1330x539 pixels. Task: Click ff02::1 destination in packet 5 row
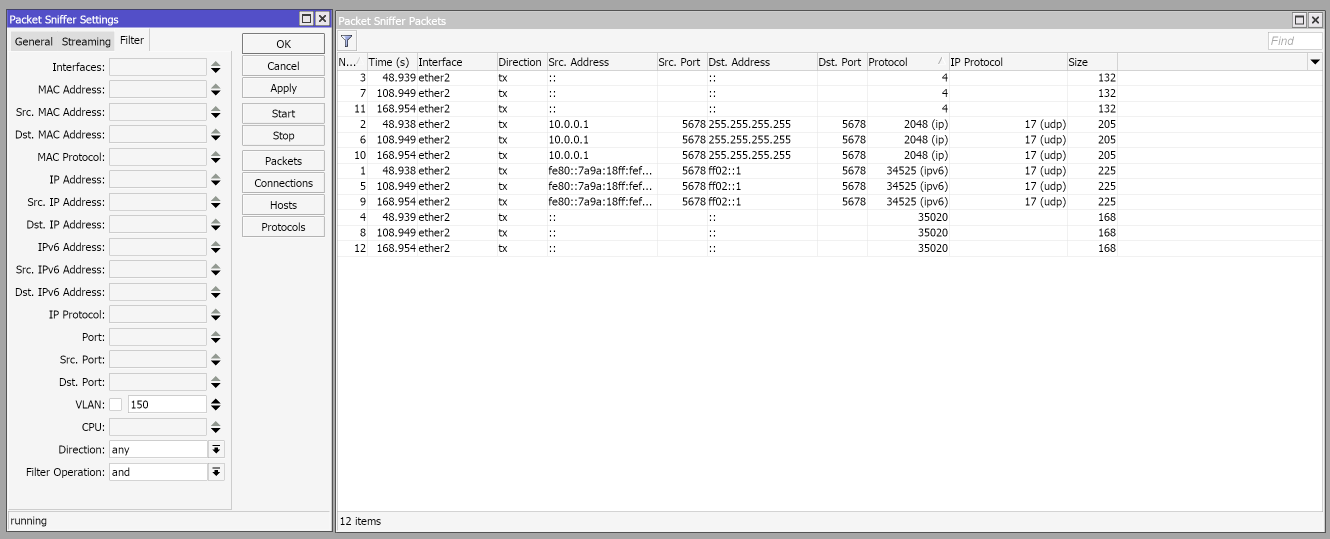click(x=725, y=186)
